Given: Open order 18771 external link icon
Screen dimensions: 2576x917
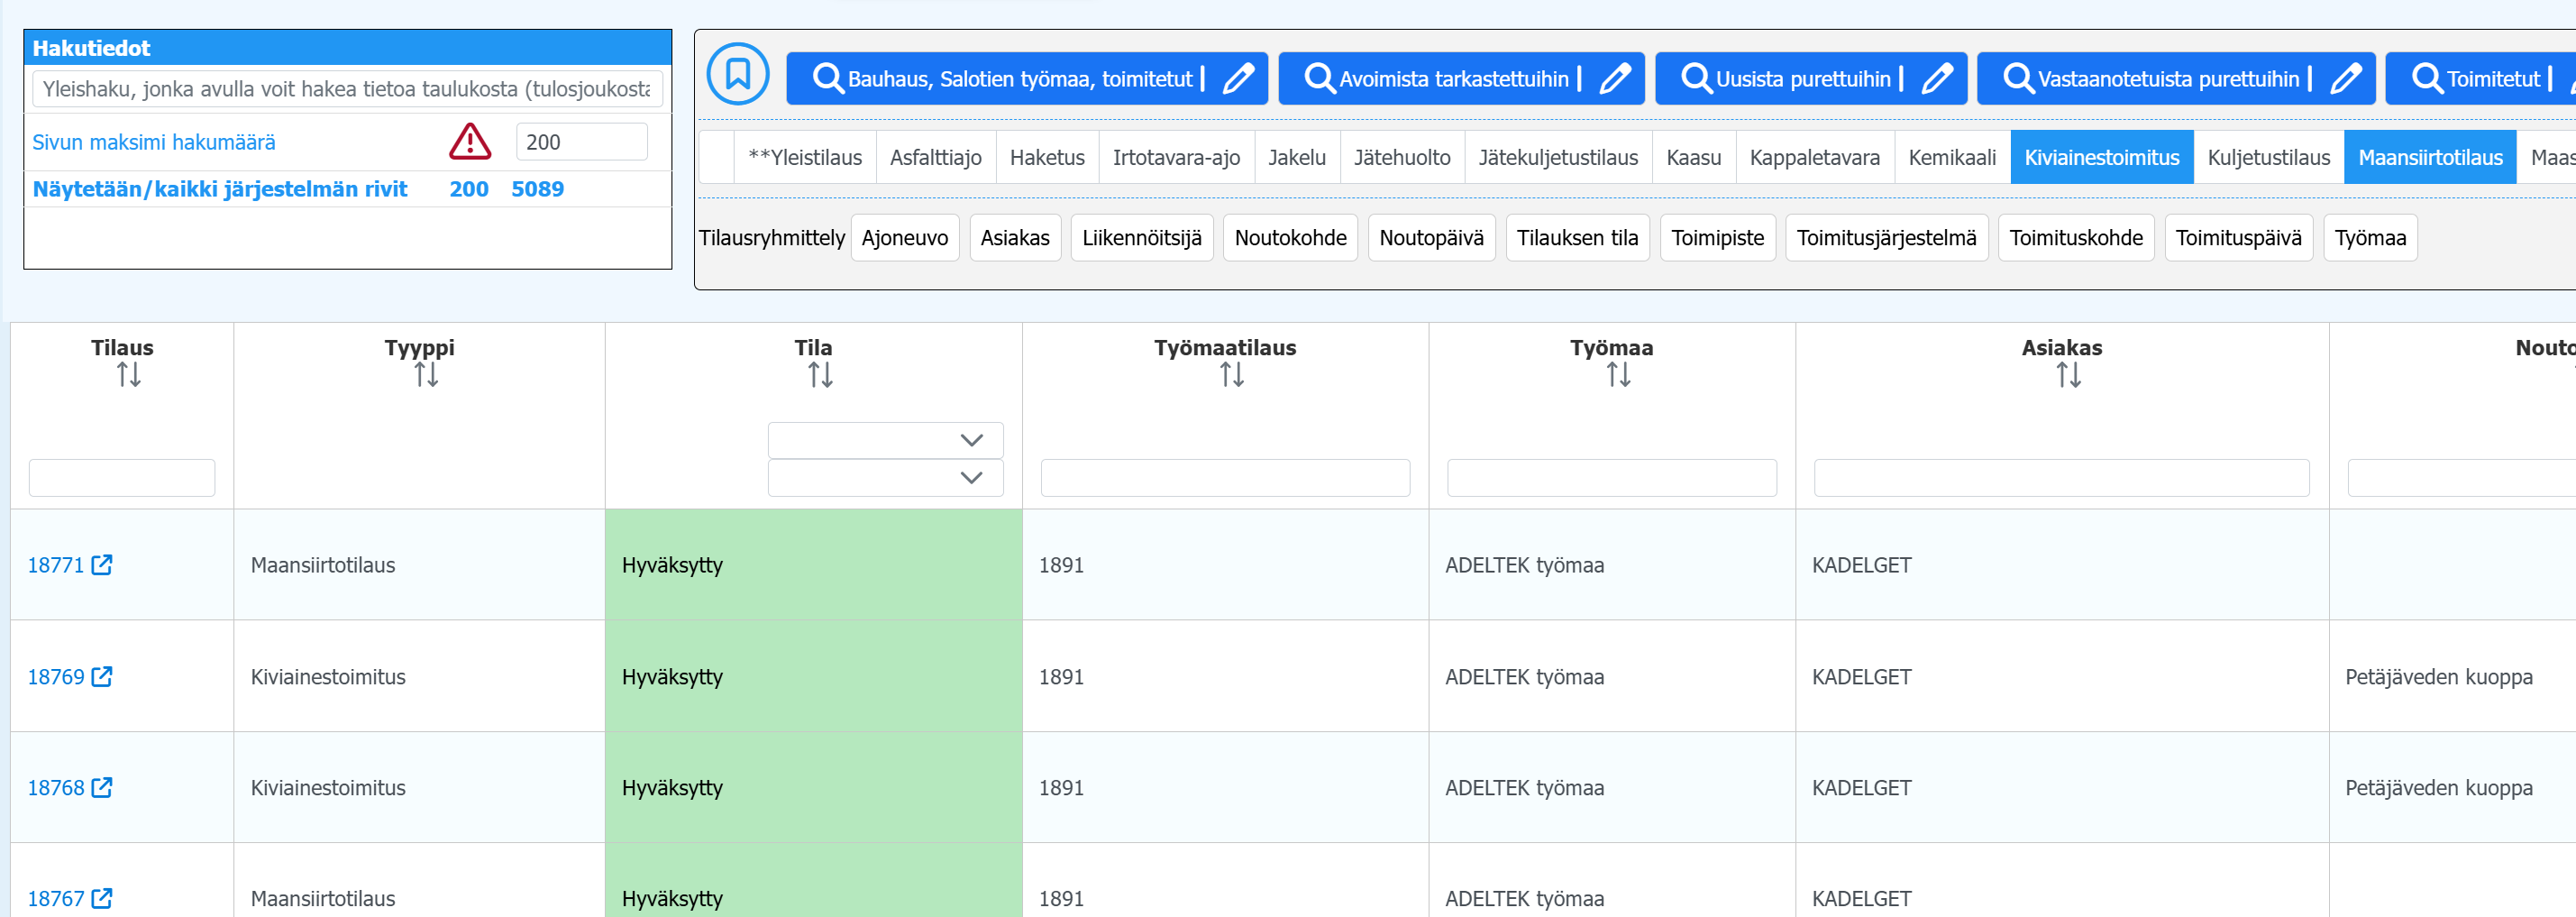Looking at the screenshot, I should [102, 565].
